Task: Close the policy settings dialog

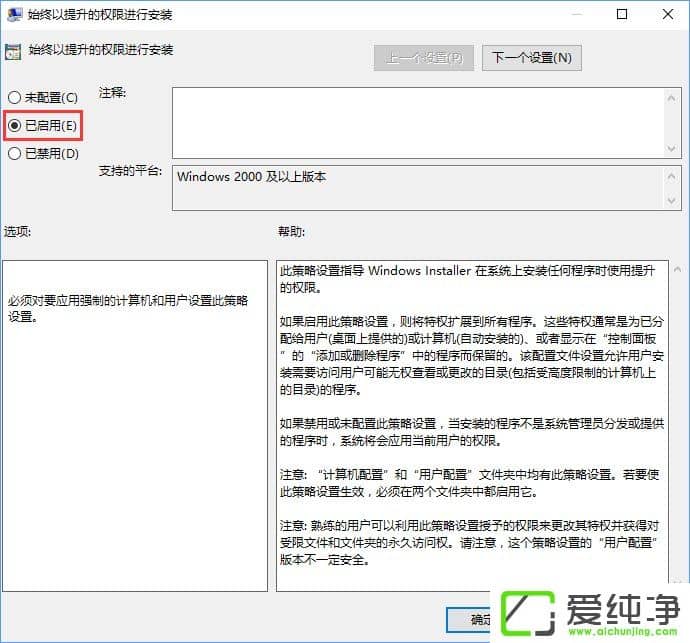Action: pyautogui.click(x=667, y=15)
